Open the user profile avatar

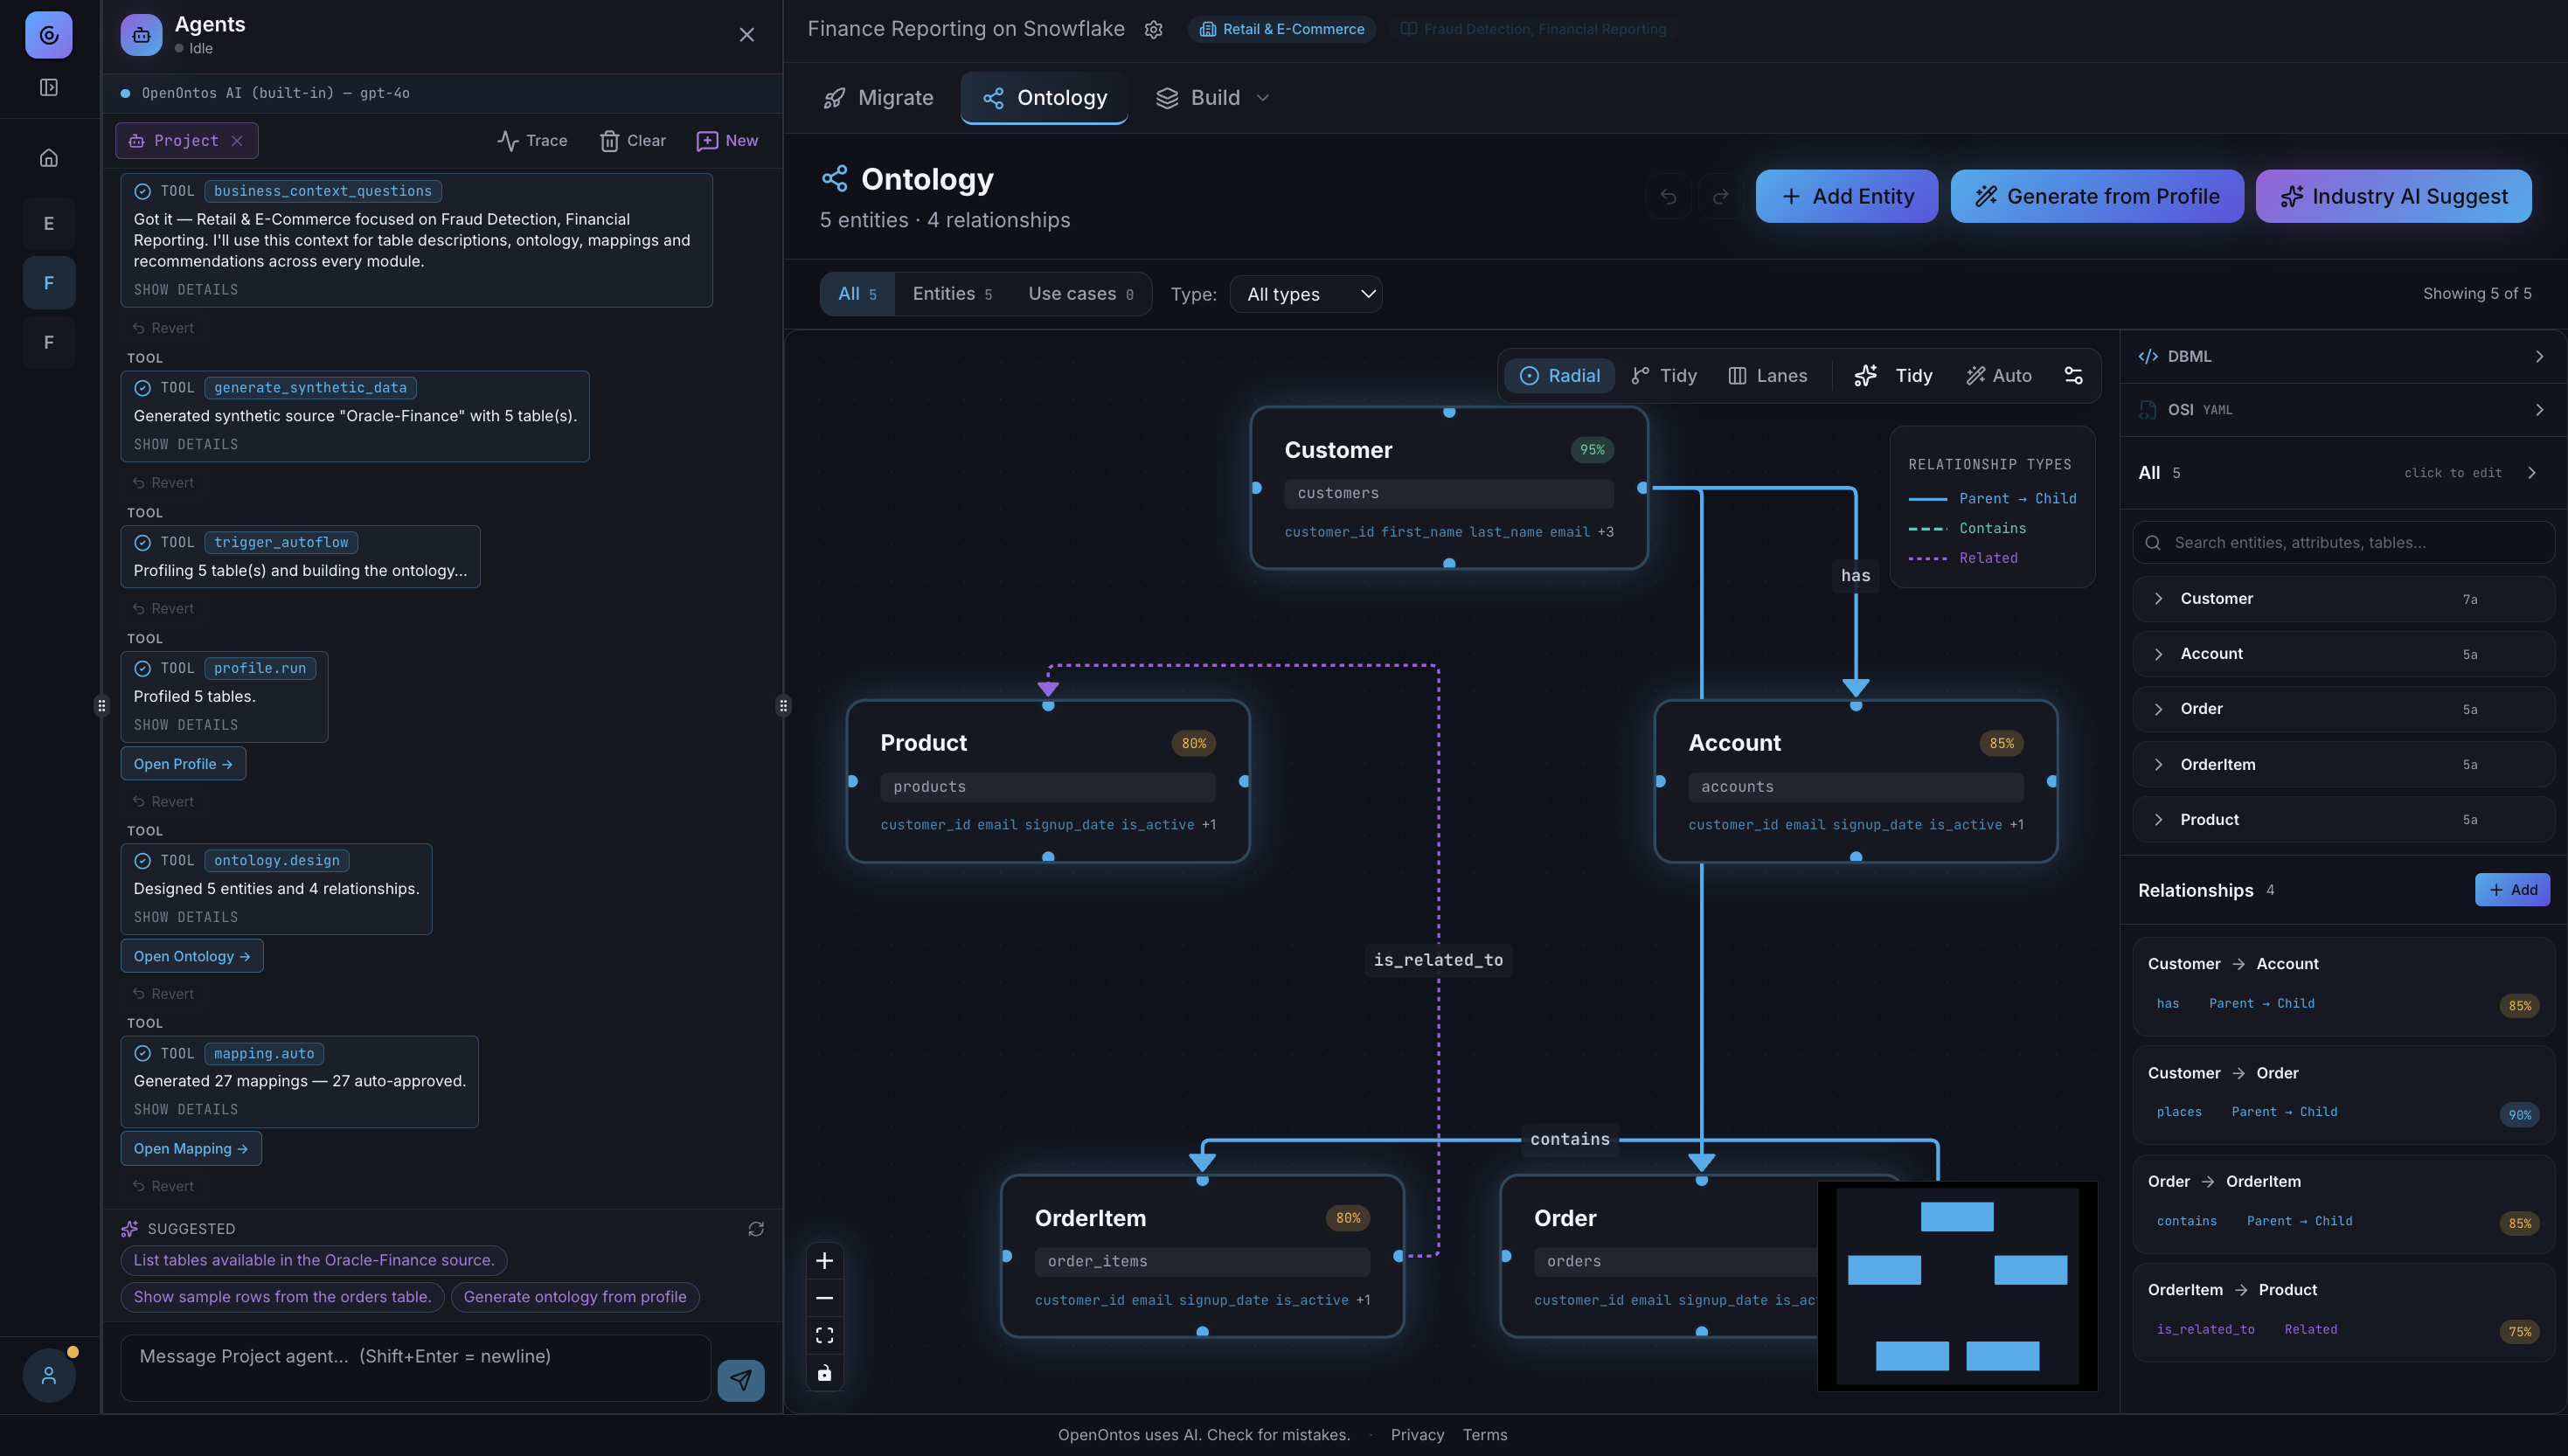coord(48,1376)
